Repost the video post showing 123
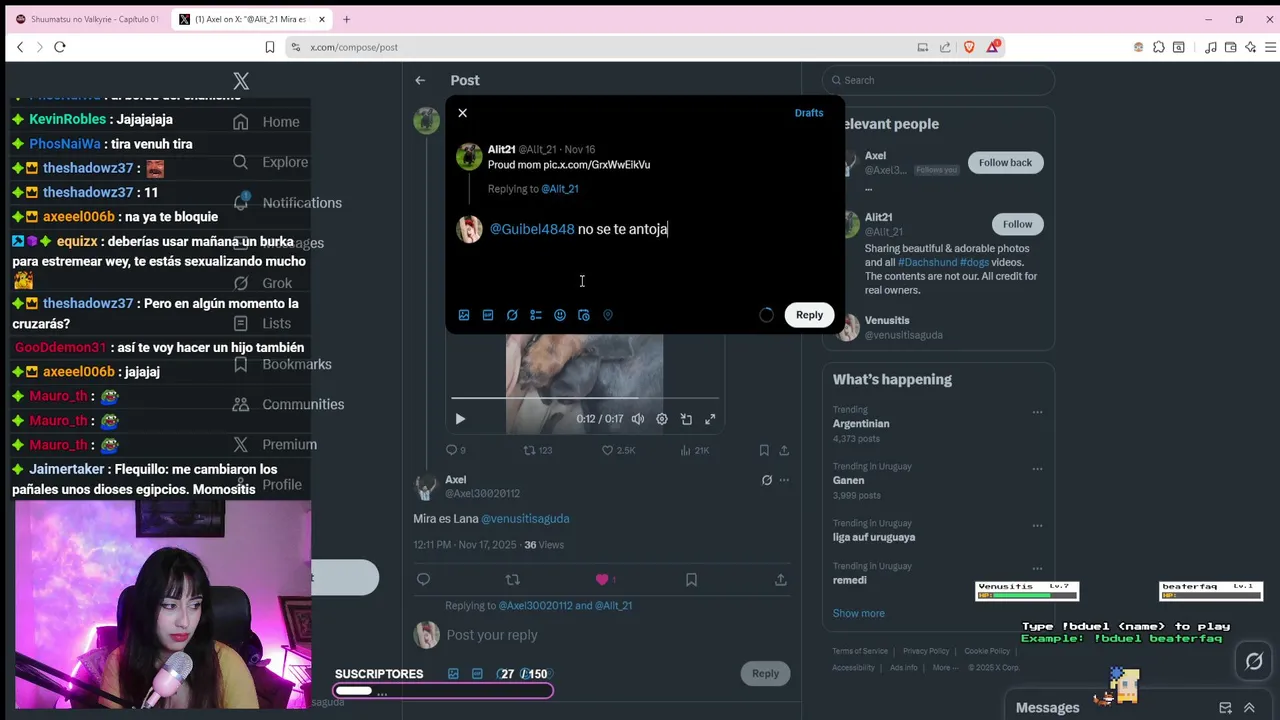Screen dimensions: 1280x720 (x=538, y=451)
